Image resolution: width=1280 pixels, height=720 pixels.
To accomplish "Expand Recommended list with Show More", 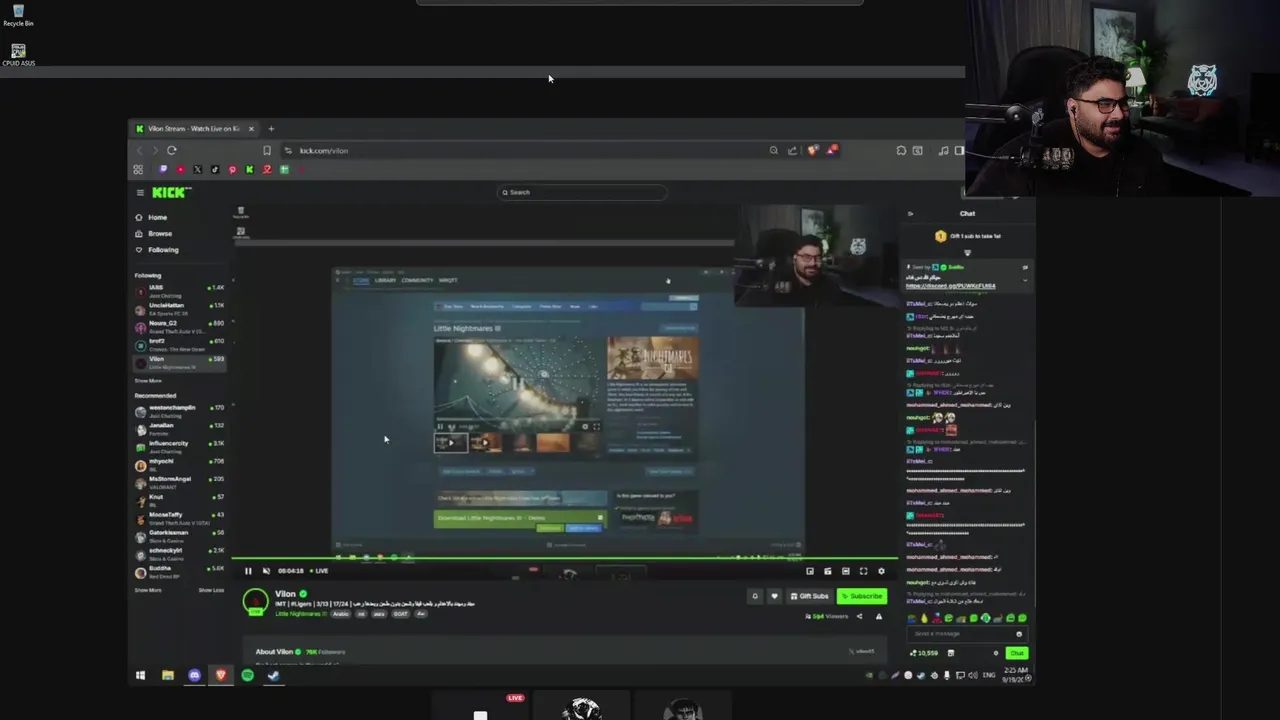I will point(148,590).
